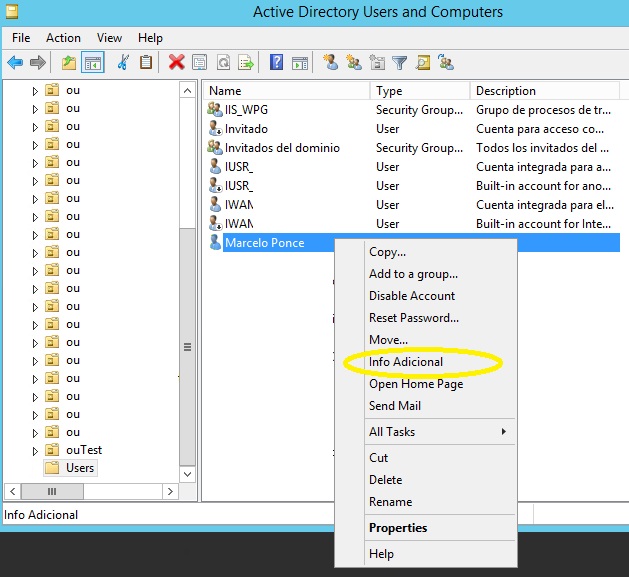Image resolution: width=629 pixels, height=577 pixels.
Task: Click the Back arrow in the toolbar
Action: [x=15, y=62]
